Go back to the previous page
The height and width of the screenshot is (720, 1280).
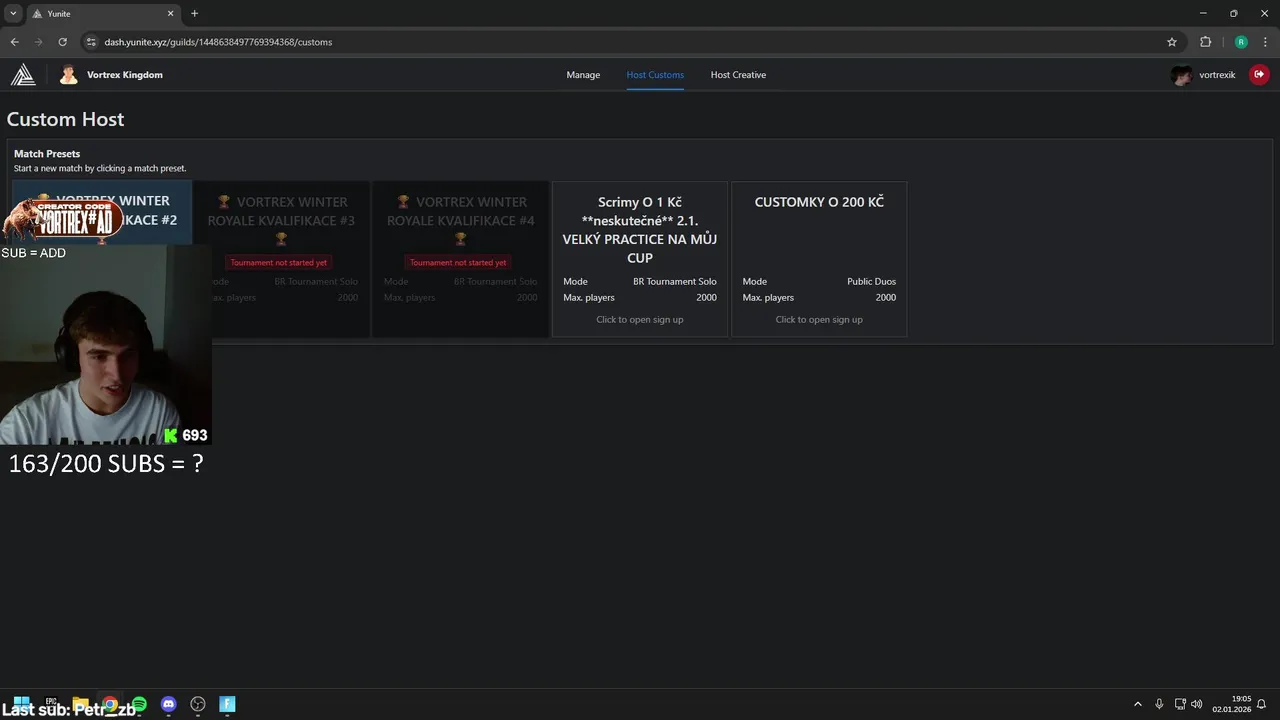[x=14, y=42]
